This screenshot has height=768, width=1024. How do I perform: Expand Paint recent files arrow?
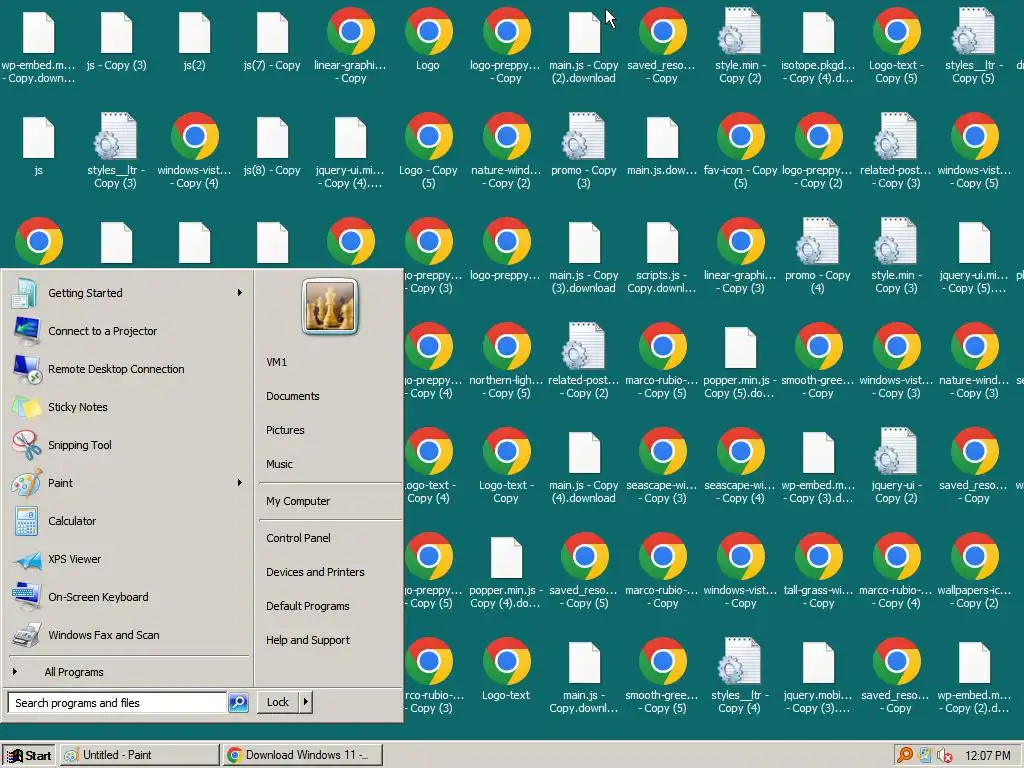(x=240, y=483)
